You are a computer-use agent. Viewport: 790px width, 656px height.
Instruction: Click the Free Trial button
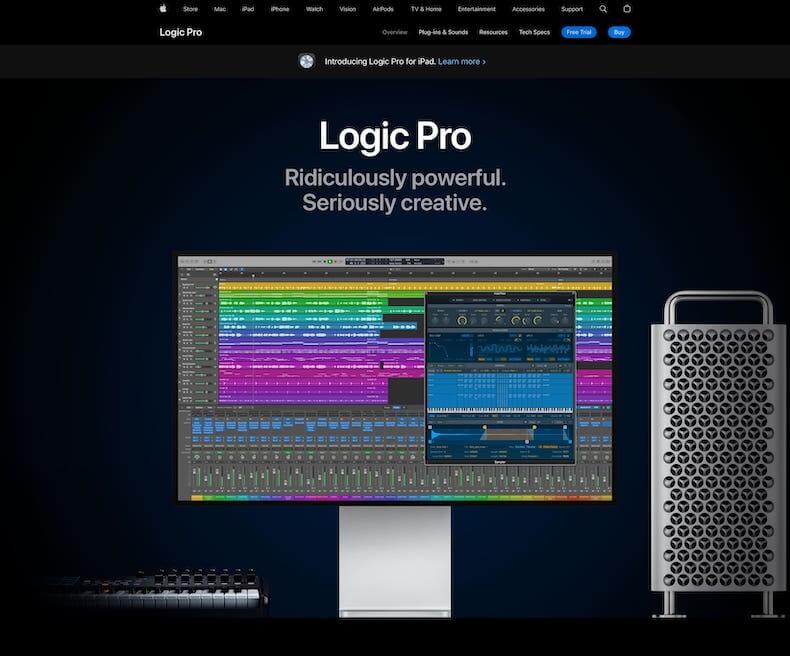point(579,32)
